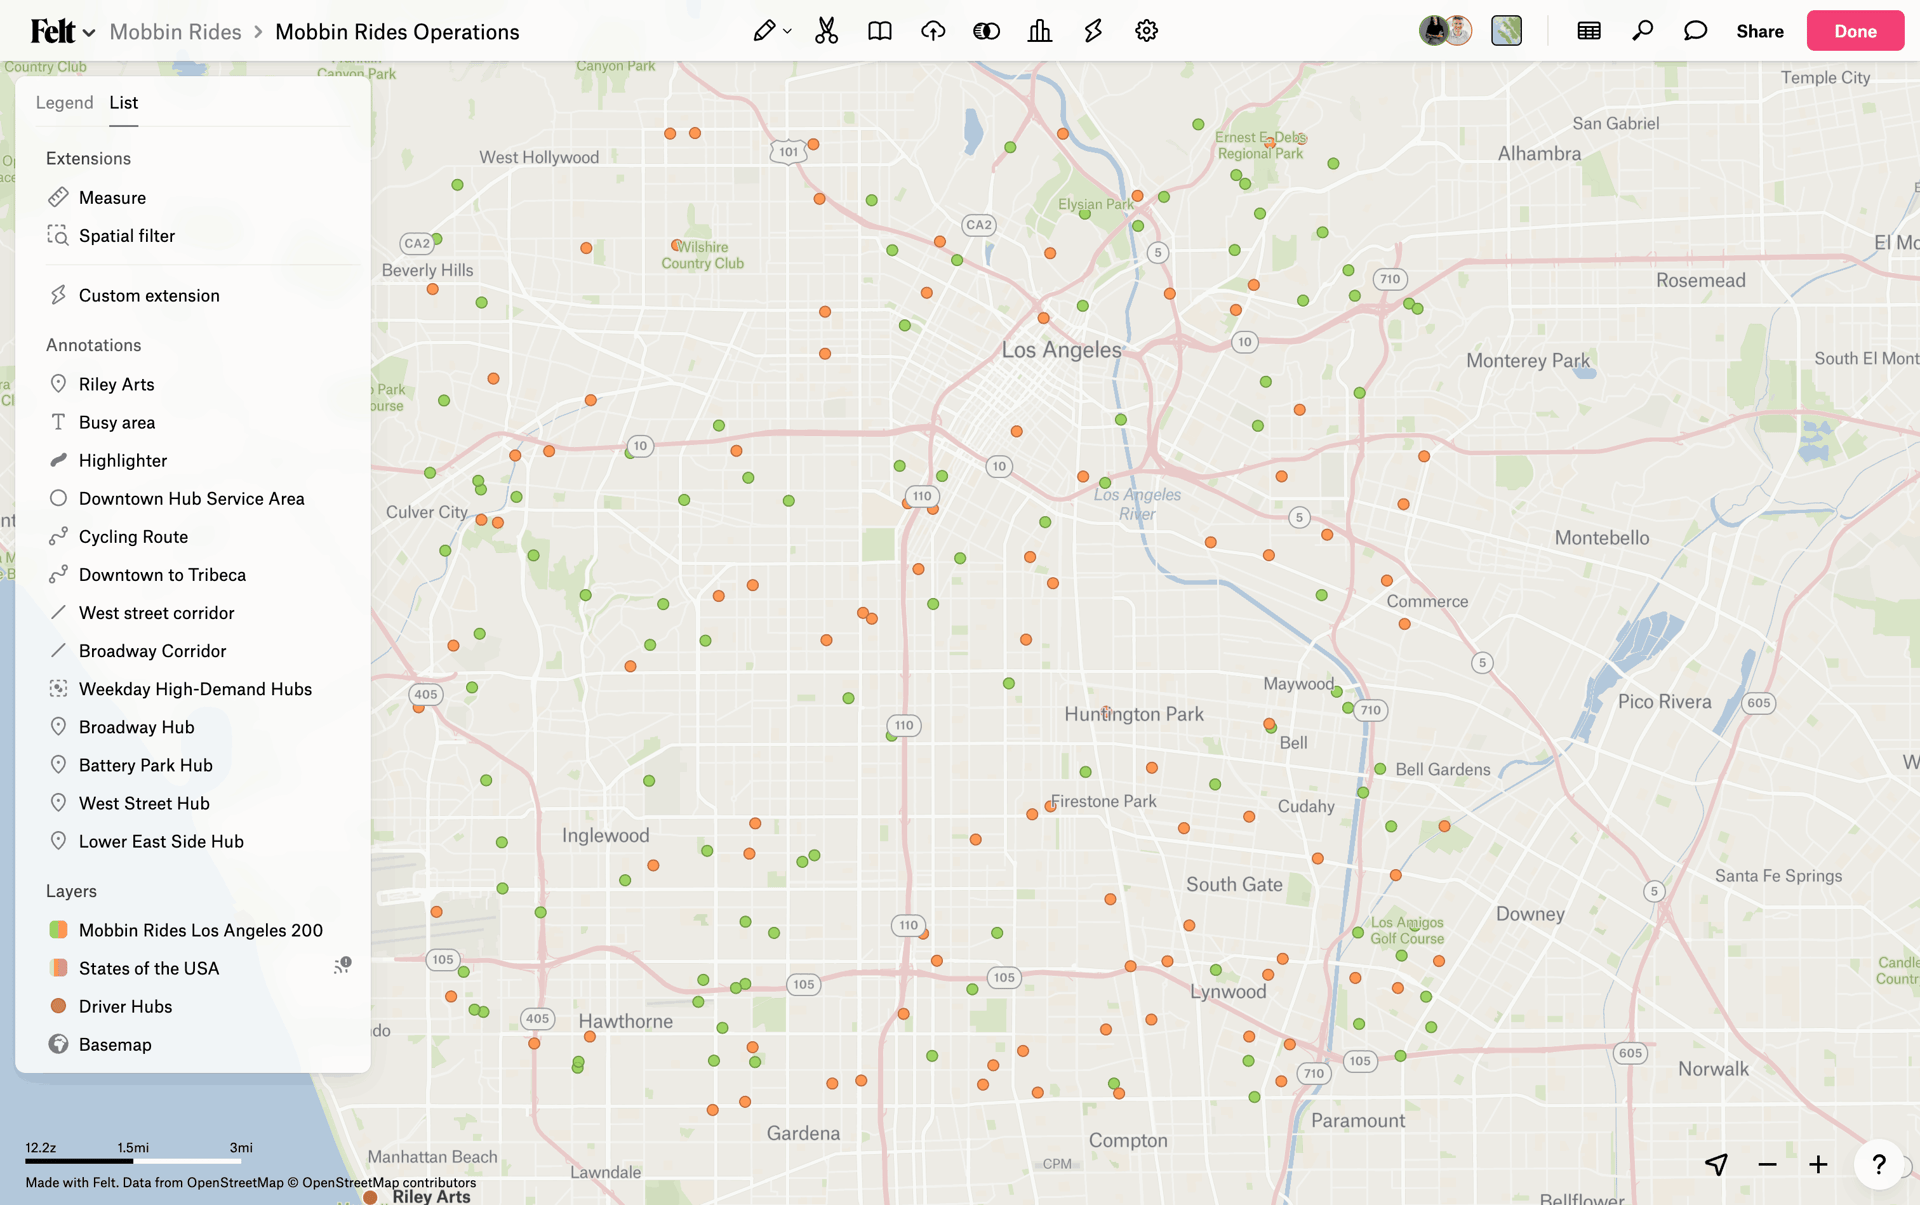
Task: Click the locate me arrow icon
Action: (1716, 1164)
